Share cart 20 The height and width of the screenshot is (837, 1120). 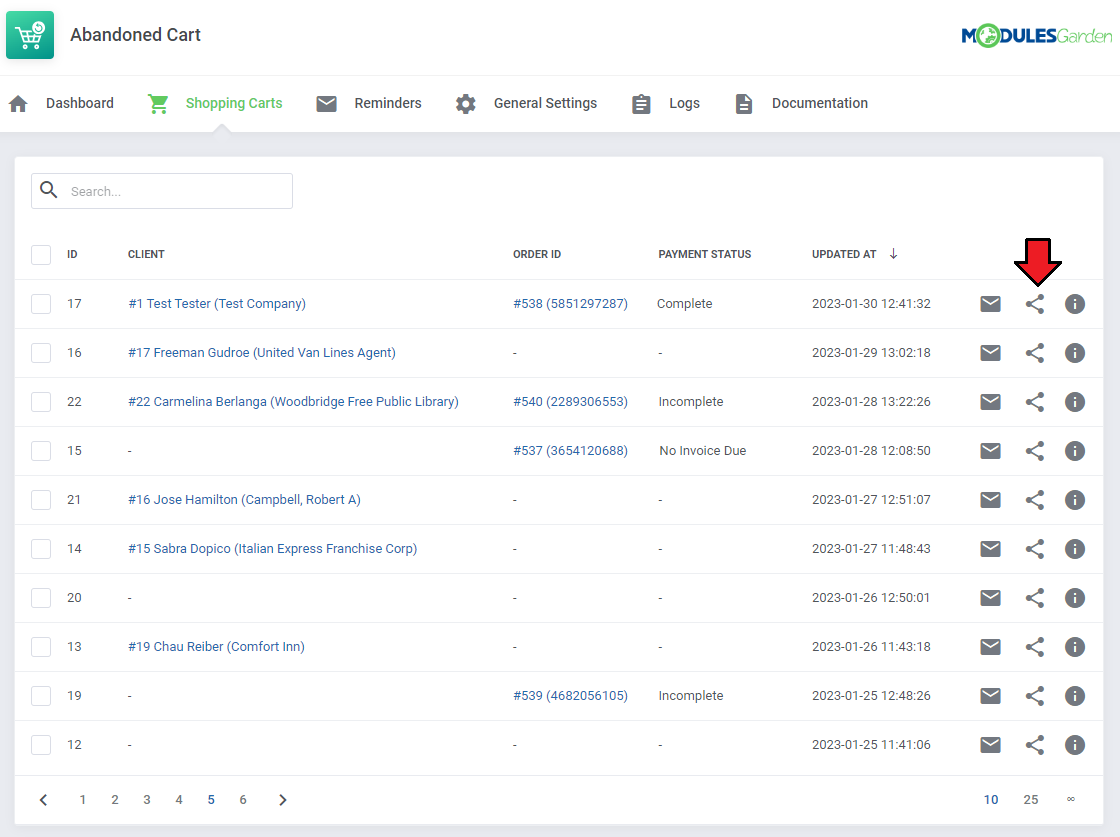(1035, 598)
